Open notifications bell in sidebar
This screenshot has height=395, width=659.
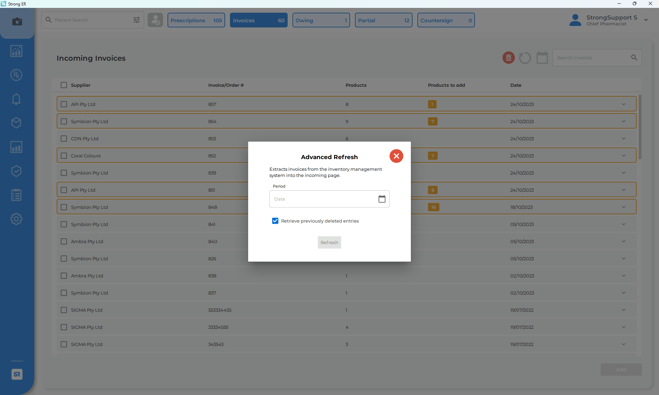click(x=16, y=99)
